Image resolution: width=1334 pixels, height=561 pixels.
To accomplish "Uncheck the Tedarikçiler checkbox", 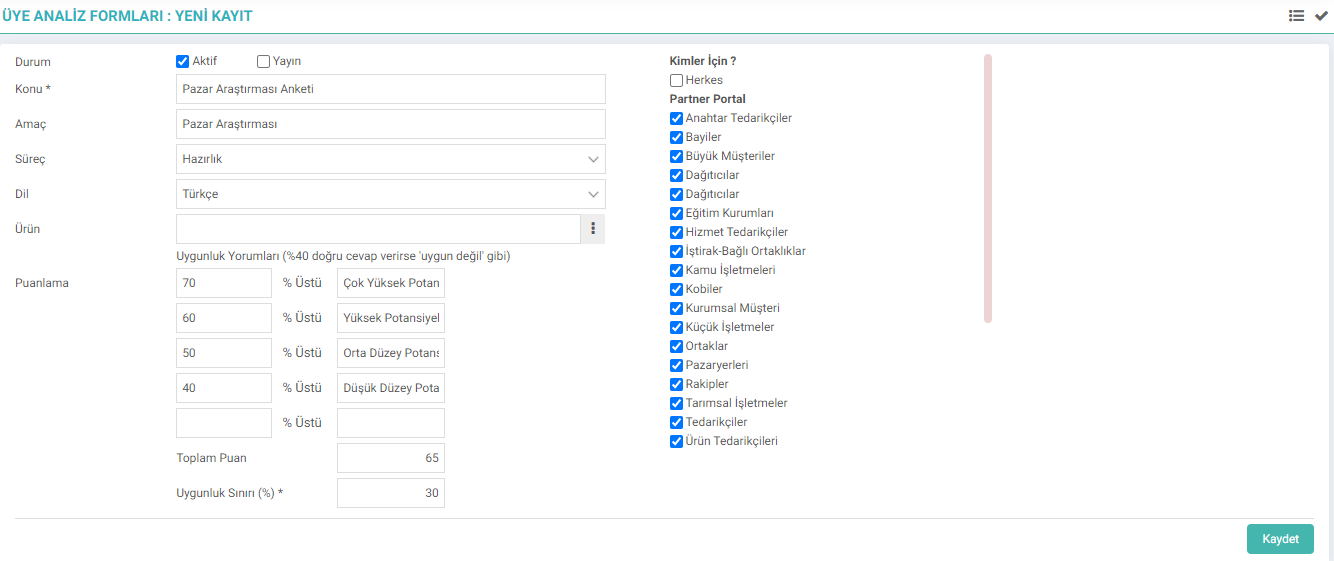I will click(x=677, y=422).
